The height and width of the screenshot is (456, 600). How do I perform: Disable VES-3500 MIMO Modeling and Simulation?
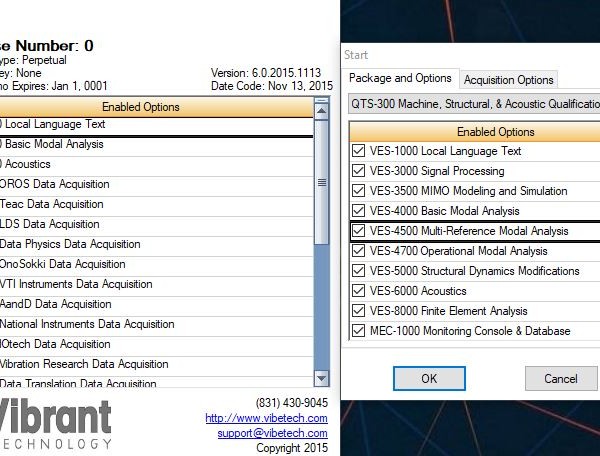(359, 191)
